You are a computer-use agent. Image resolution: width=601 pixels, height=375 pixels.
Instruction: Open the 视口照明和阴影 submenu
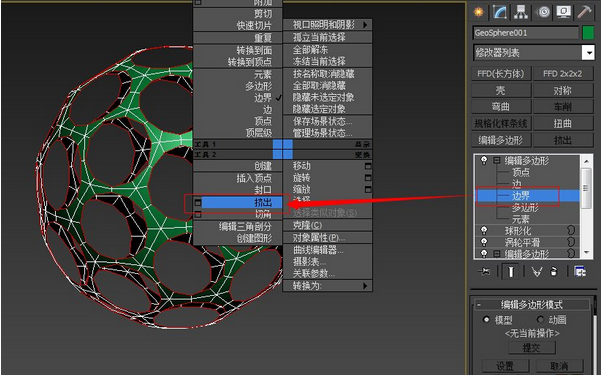[x=327, y=25]
